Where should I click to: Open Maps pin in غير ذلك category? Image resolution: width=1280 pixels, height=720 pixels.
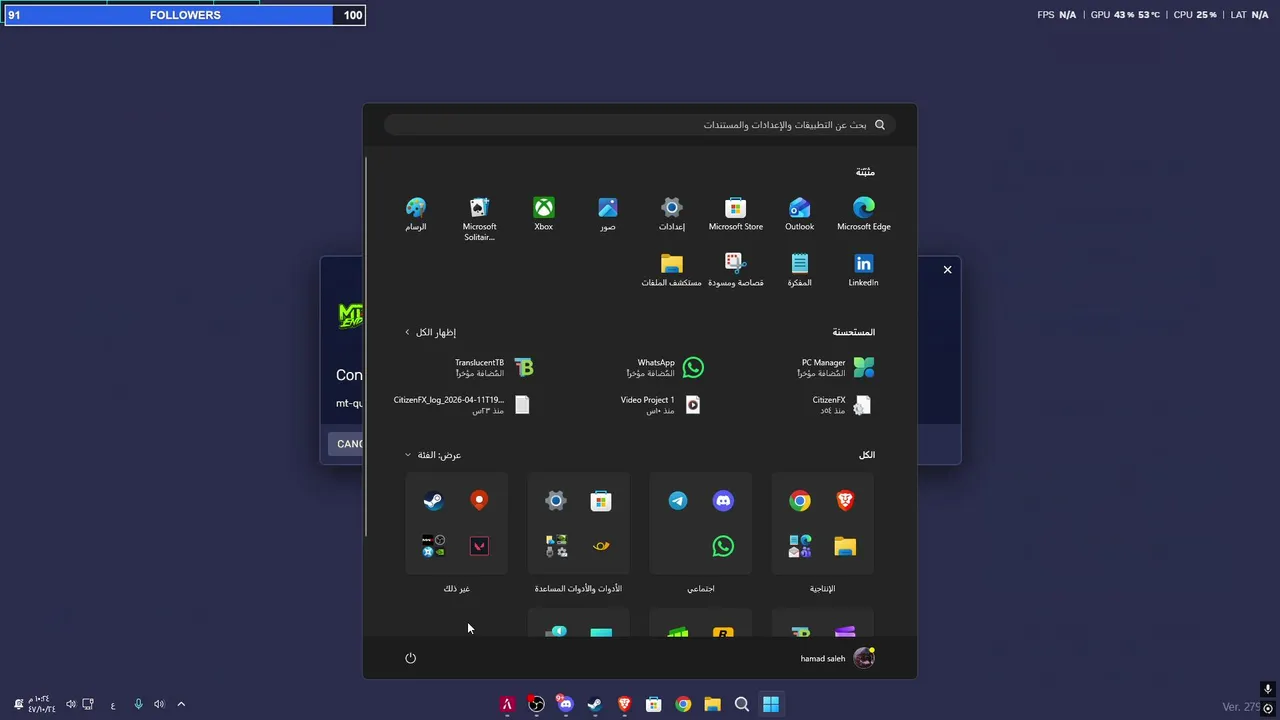coord(479,501)
